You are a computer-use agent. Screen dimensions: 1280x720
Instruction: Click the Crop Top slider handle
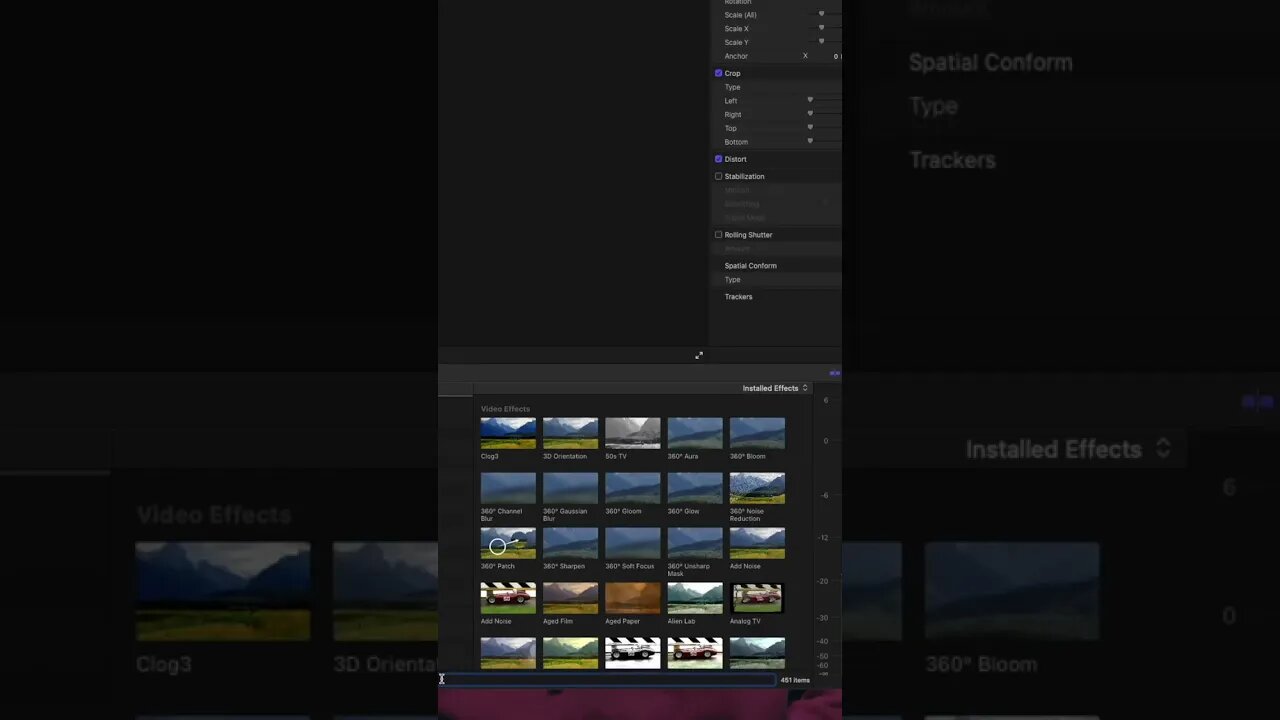[810, 128]
